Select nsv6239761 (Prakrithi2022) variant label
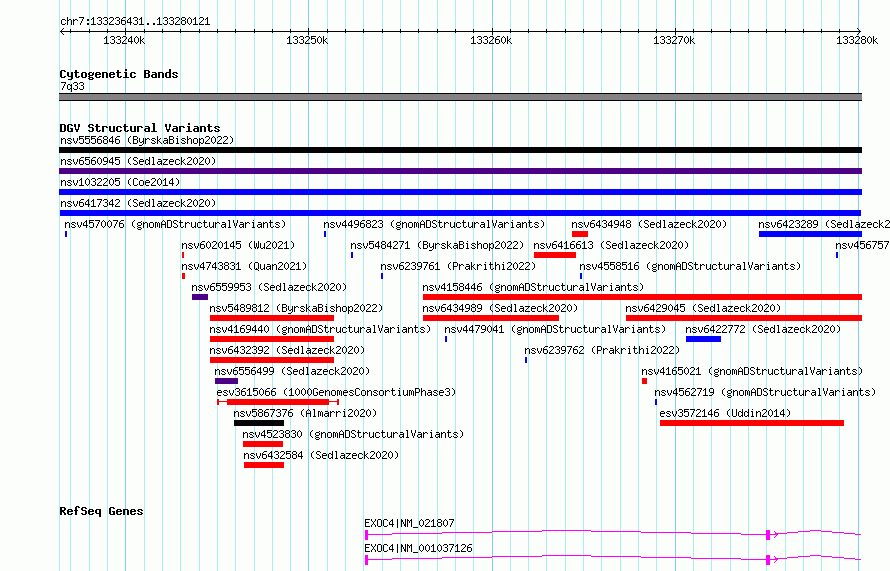This screenshot has width=890, height=571. [458, 266]
